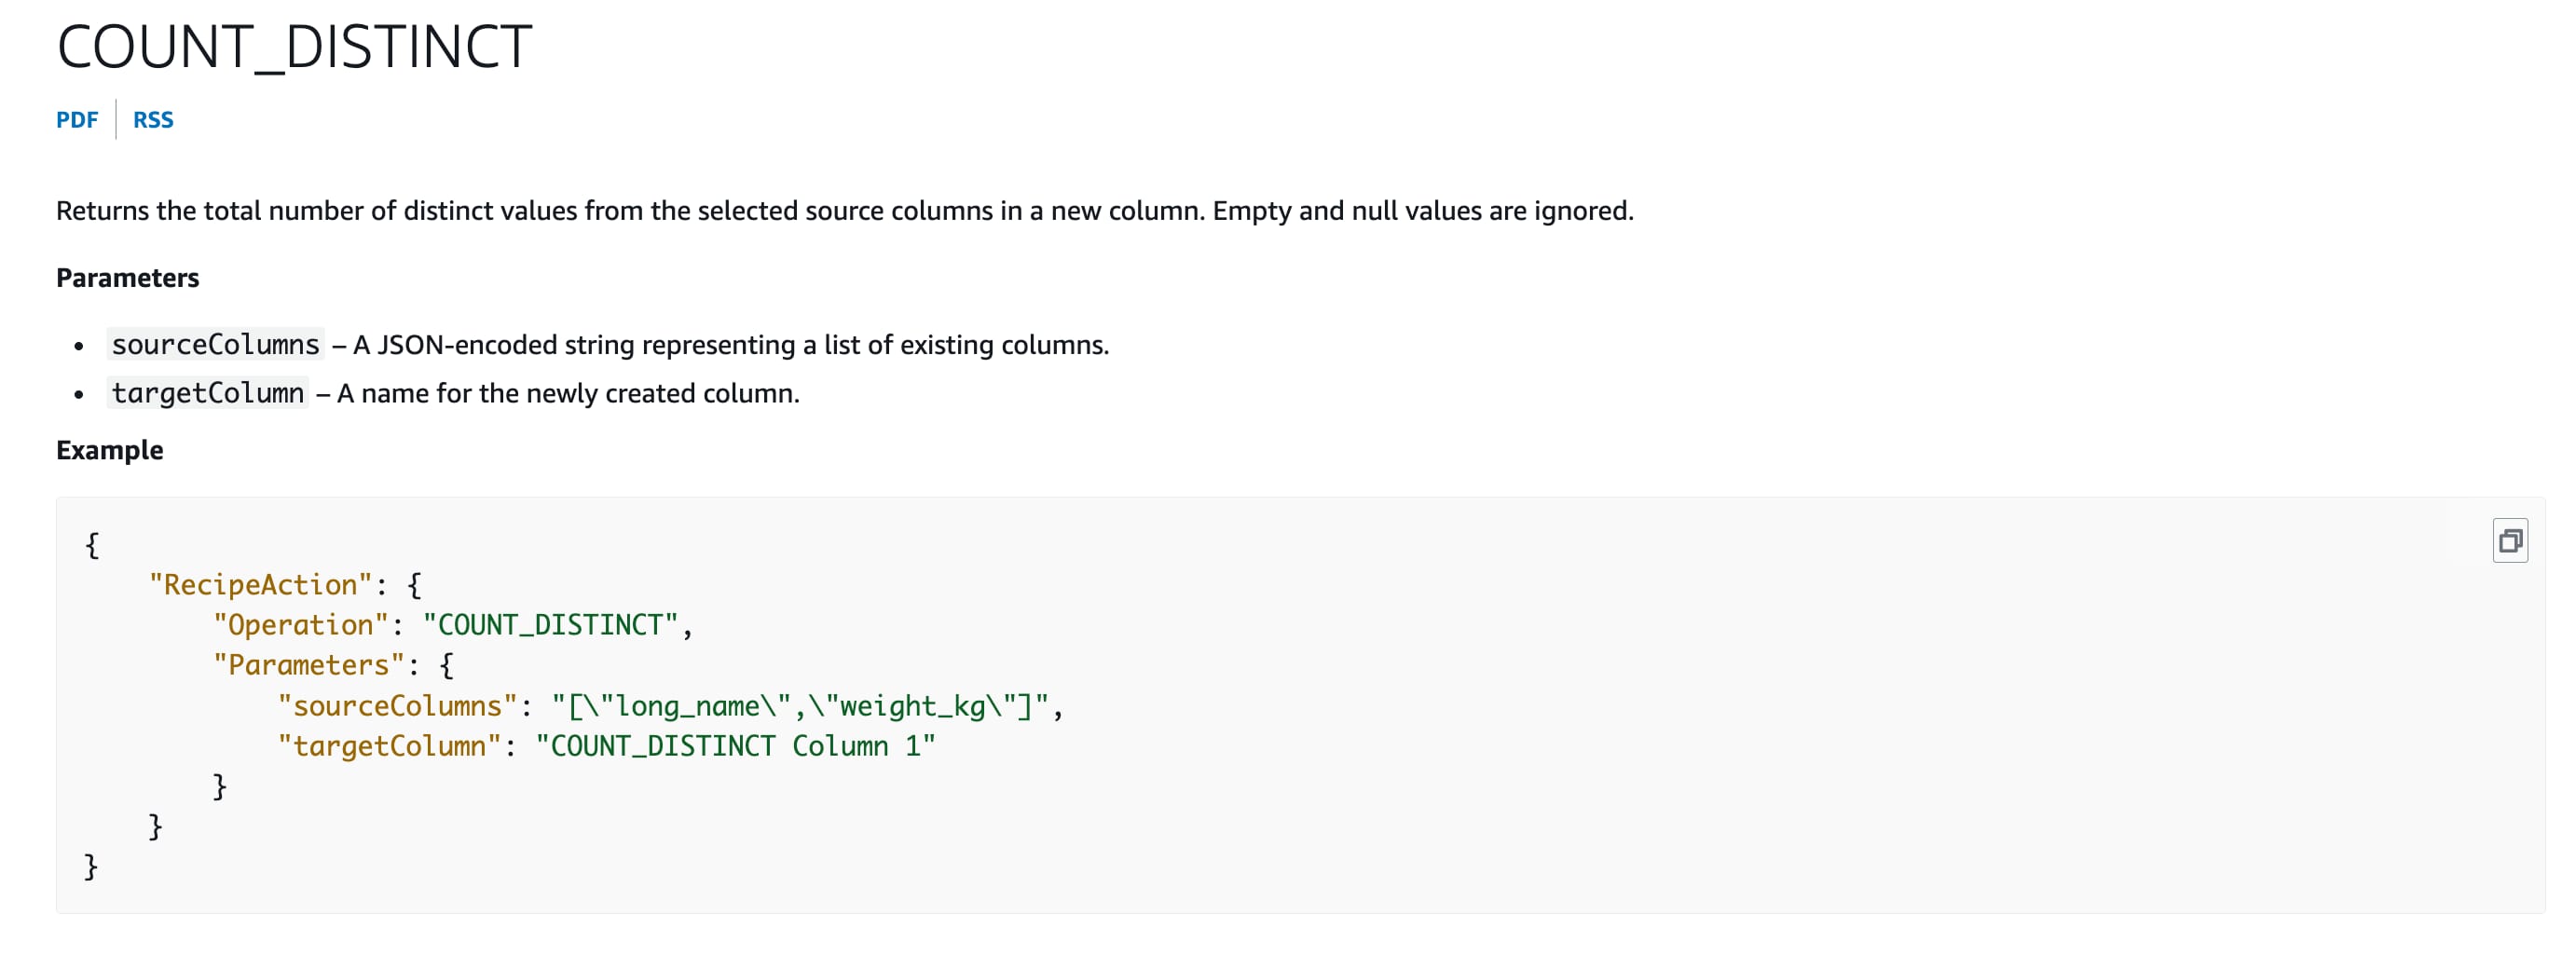Click the Parameters section heading
The image size is (2576, 969).
(x=127, y=278)
